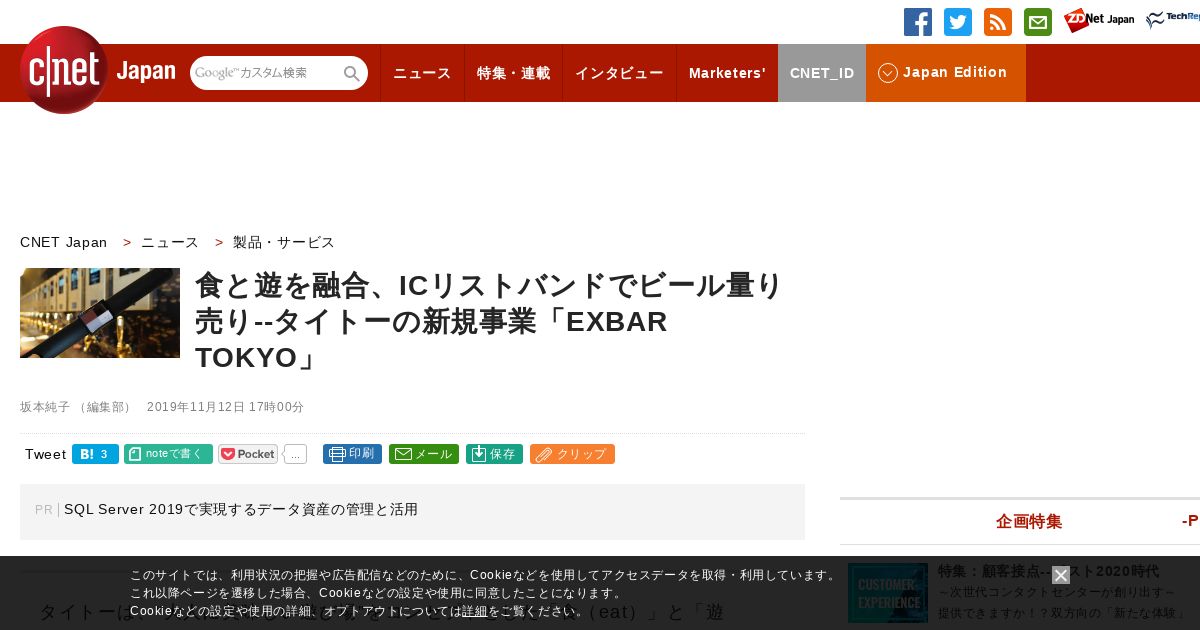1200x630 pixels.
Task: Open the SQL Server 2019 PR link
Action: [241, 510]
